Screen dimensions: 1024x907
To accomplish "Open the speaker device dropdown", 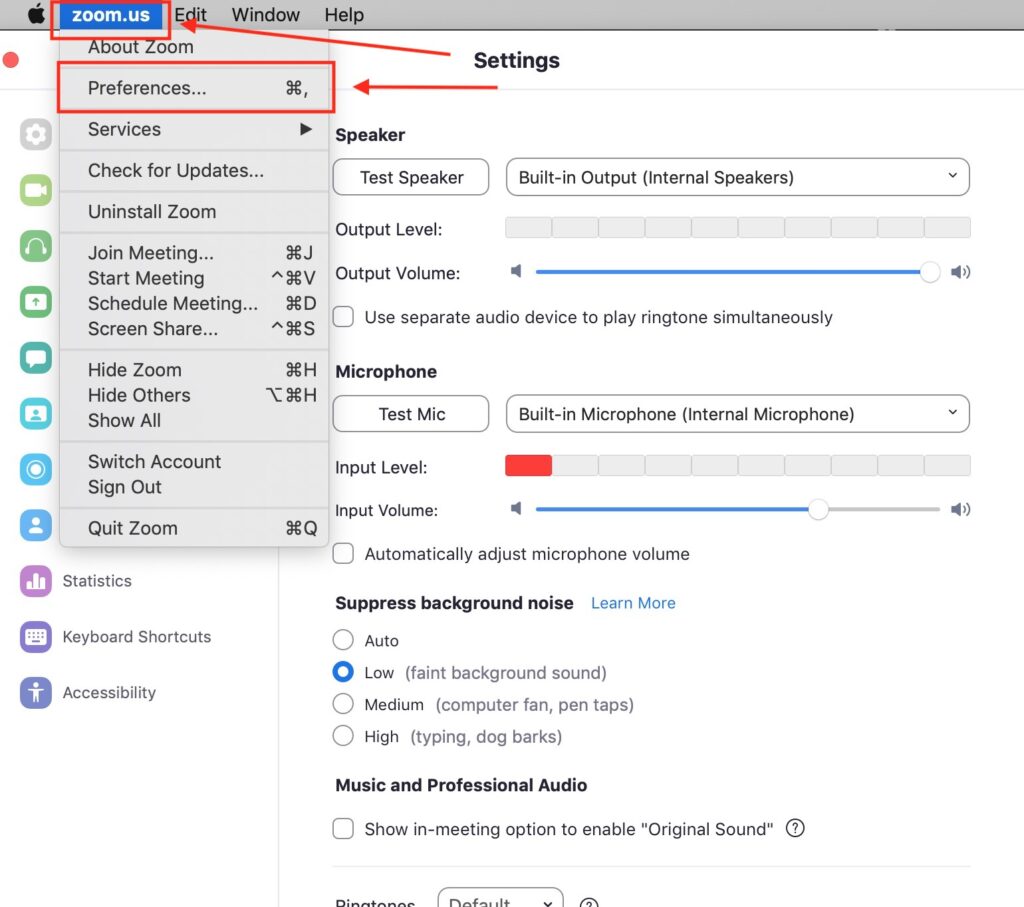I will click(737, 177).
